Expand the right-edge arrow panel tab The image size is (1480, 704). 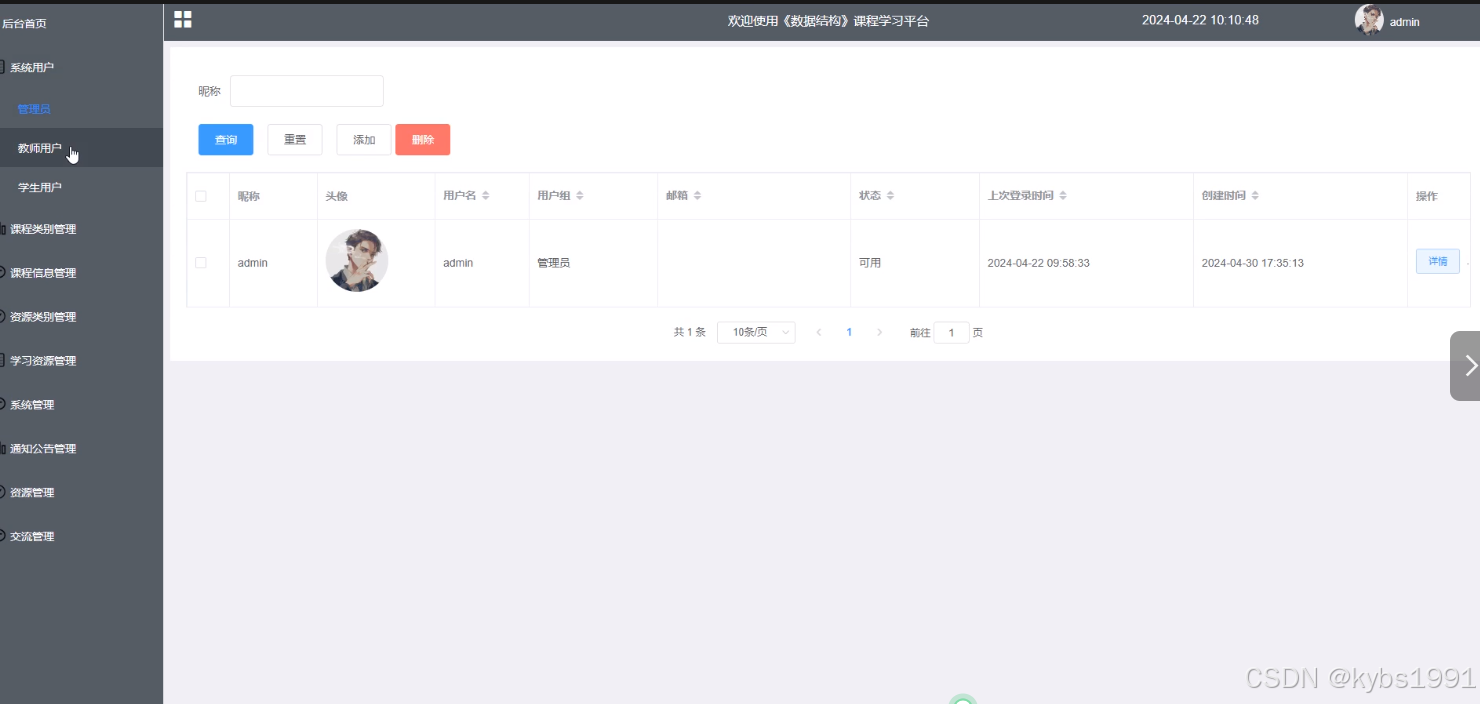(1466, 366)
